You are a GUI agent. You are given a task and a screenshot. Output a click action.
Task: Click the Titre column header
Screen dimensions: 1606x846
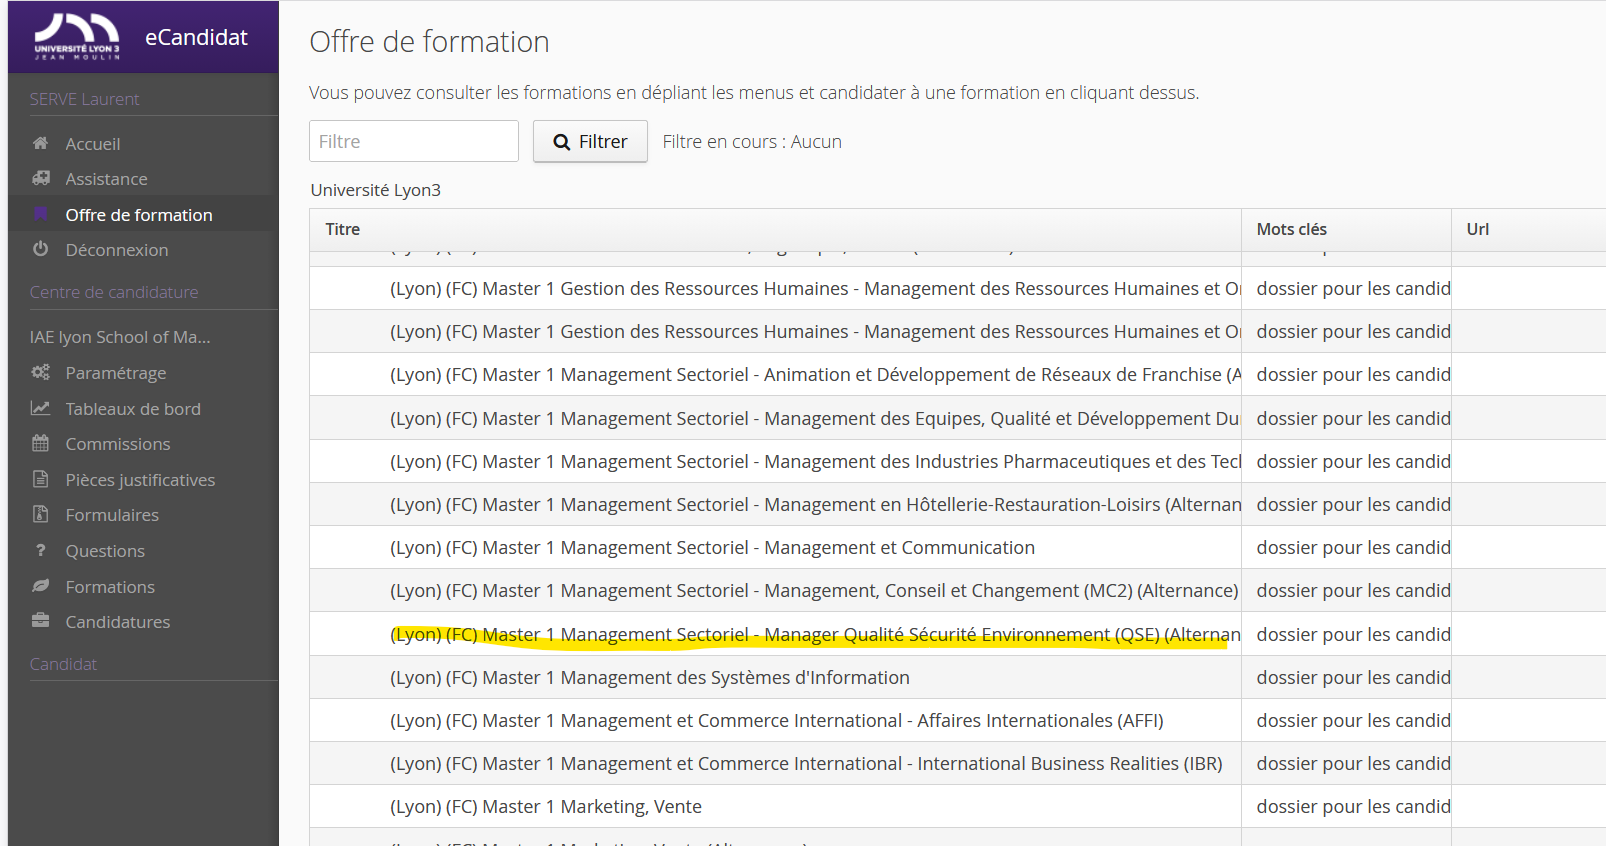(343, 229)
